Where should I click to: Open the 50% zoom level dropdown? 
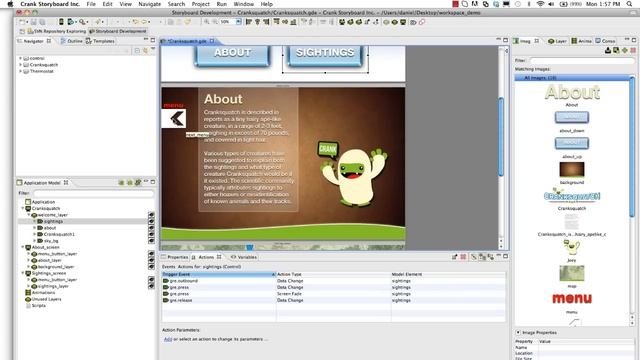pyautogui.click(x=238, y=22)
